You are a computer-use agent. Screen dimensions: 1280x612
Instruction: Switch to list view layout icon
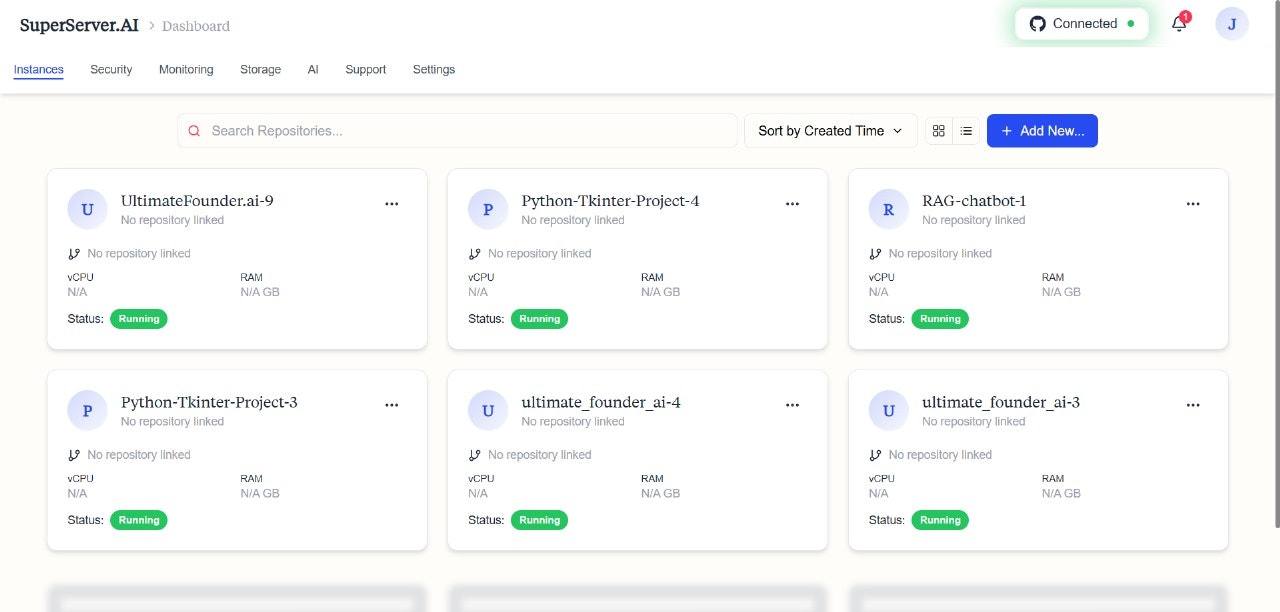click(966, 131)
